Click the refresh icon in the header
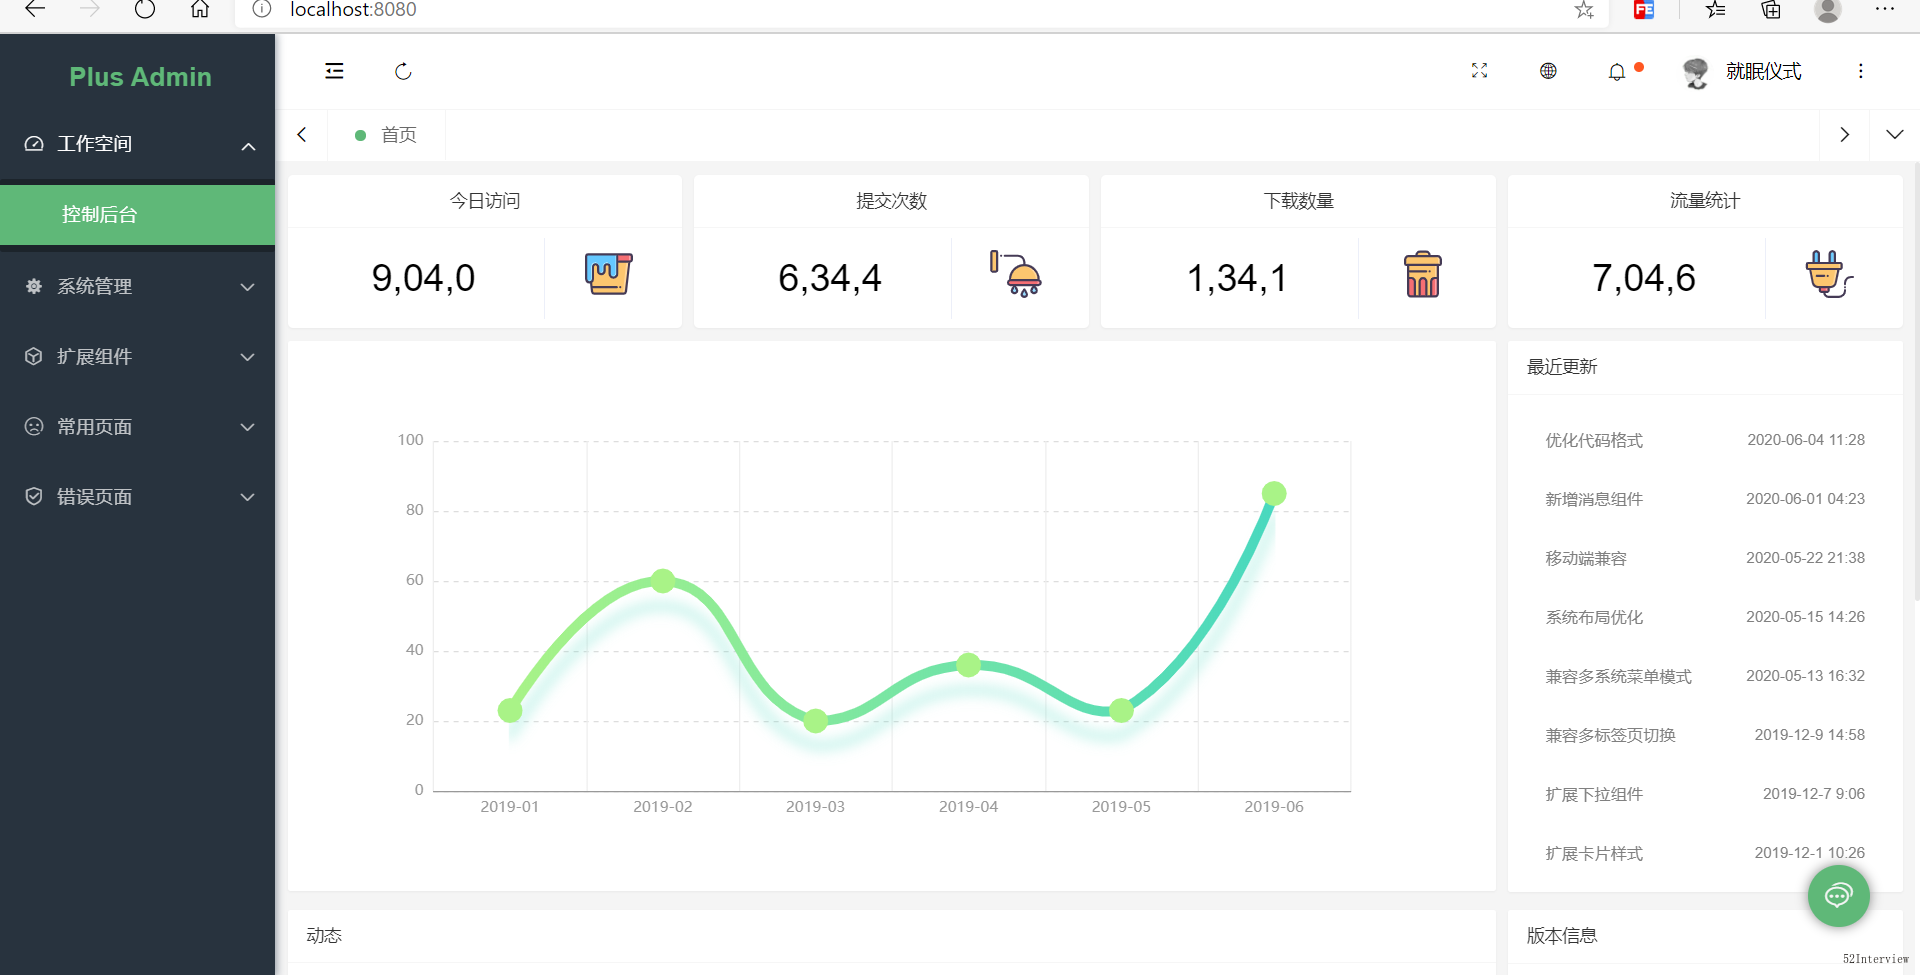This screenshot has width=1920, height=975. click(x=403, y=71)
